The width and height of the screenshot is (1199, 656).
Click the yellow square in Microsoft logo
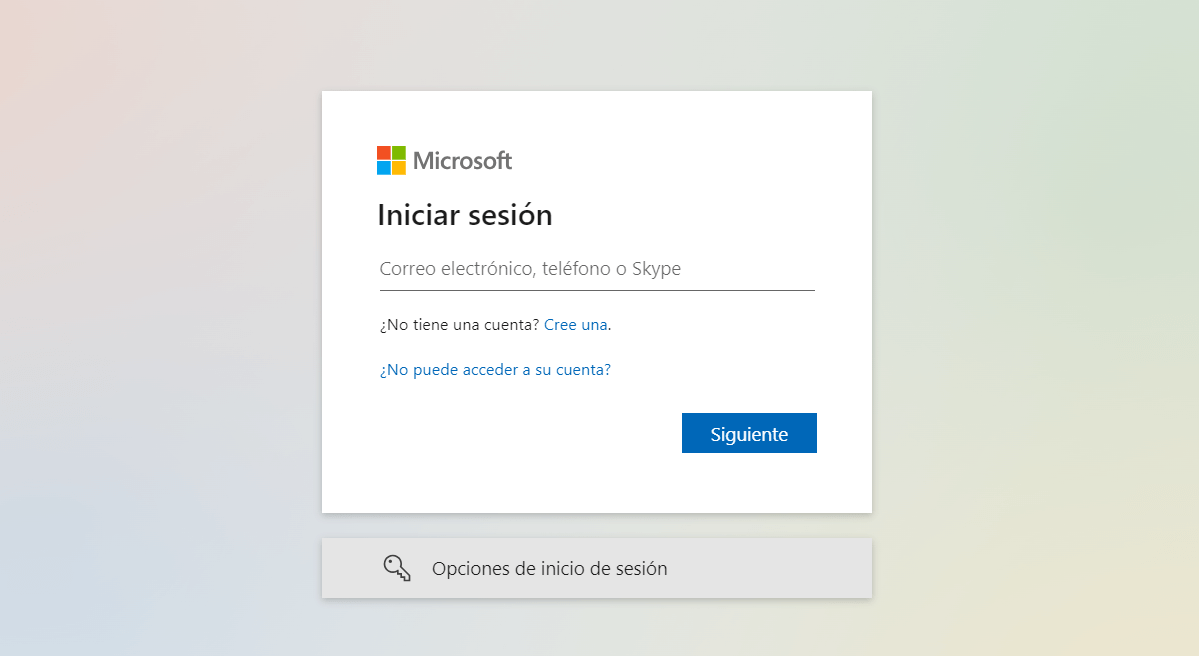tap(399, 168)
